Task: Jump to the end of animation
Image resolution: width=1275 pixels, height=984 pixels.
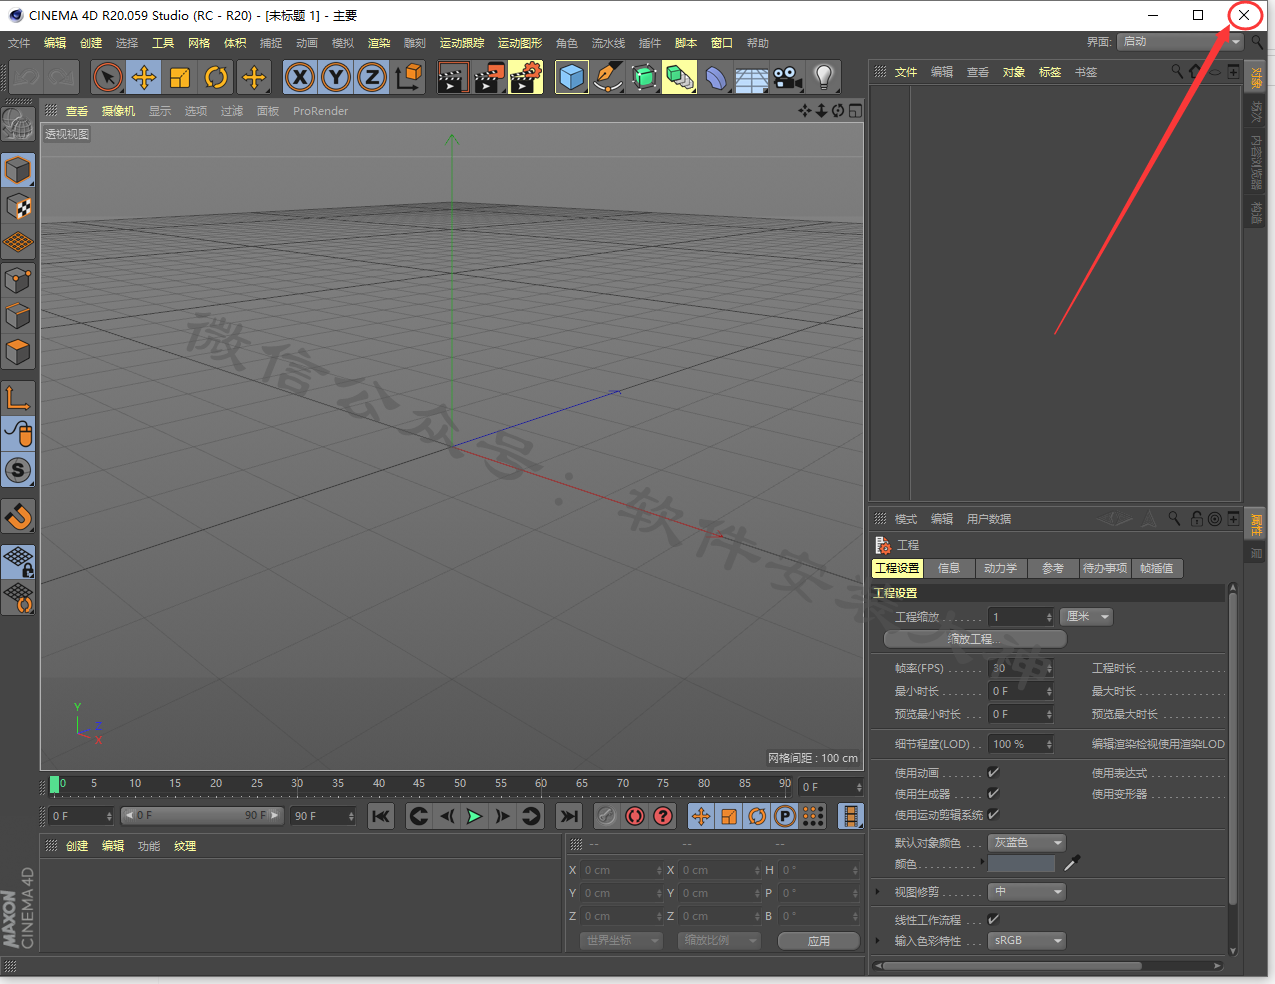Action: [x=569, y=817]
